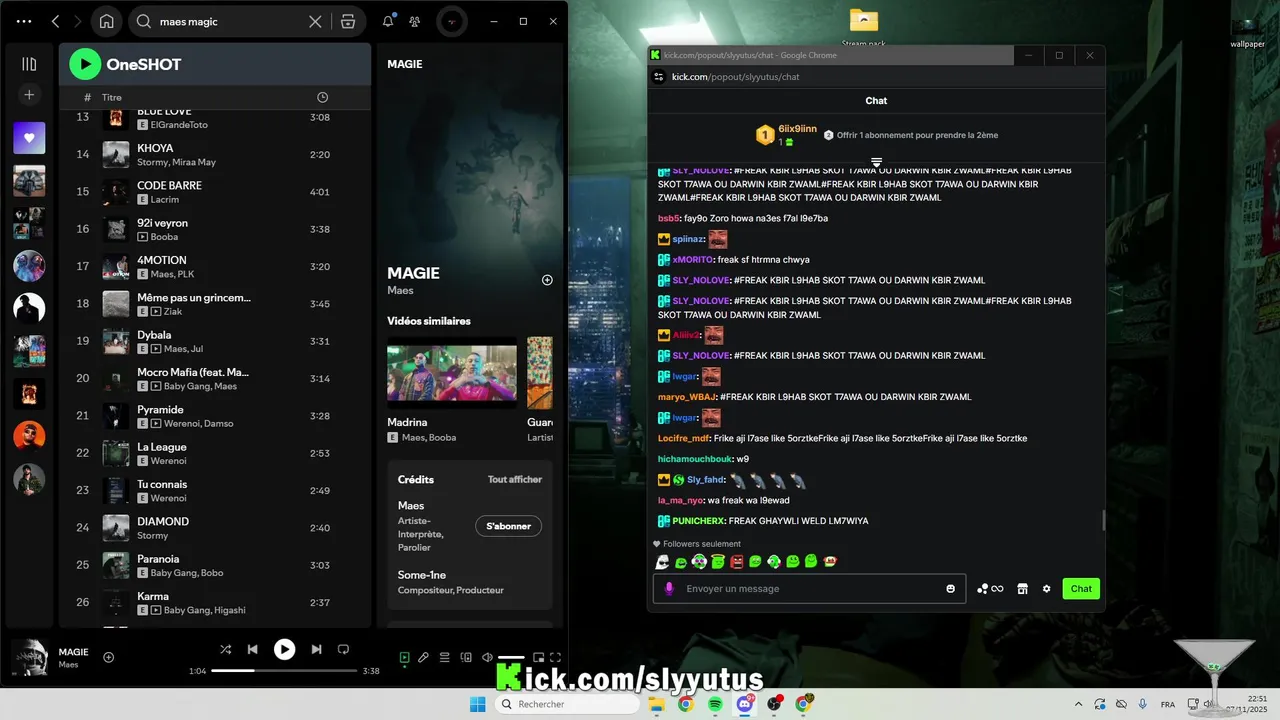This screenshot has width=1280, height=720.
Task: Expand the chat leaderboard chevron
Action: coord(876,161)
